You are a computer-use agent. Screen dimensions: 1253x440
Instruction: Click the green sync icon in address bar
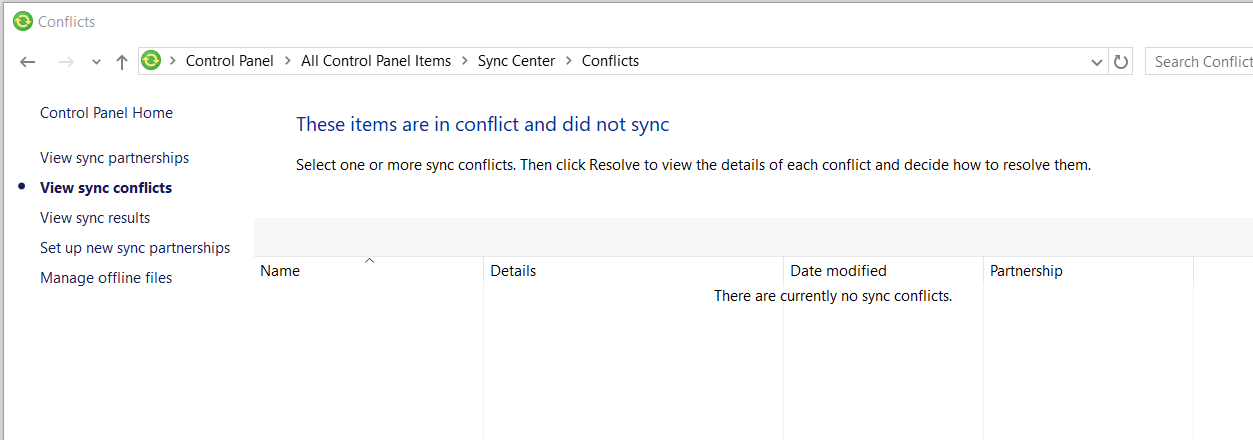[x=151, y=61]
